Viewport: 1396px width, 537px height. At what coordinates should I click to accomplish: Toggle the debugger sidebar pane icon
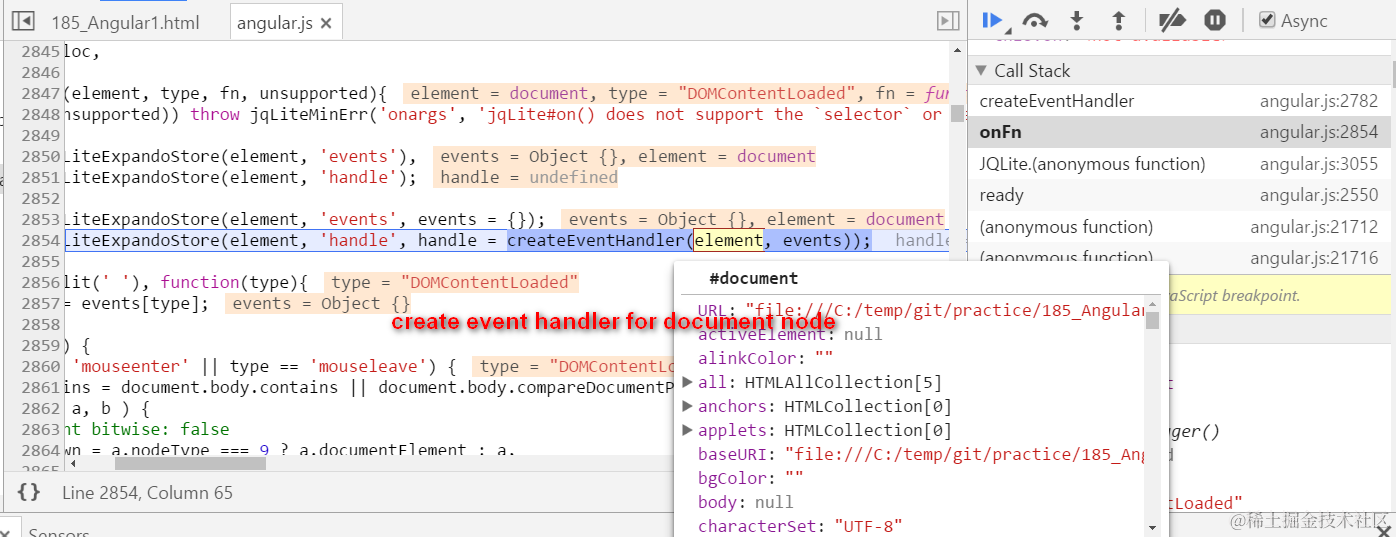pyautogui.click(x=947, y=21)
